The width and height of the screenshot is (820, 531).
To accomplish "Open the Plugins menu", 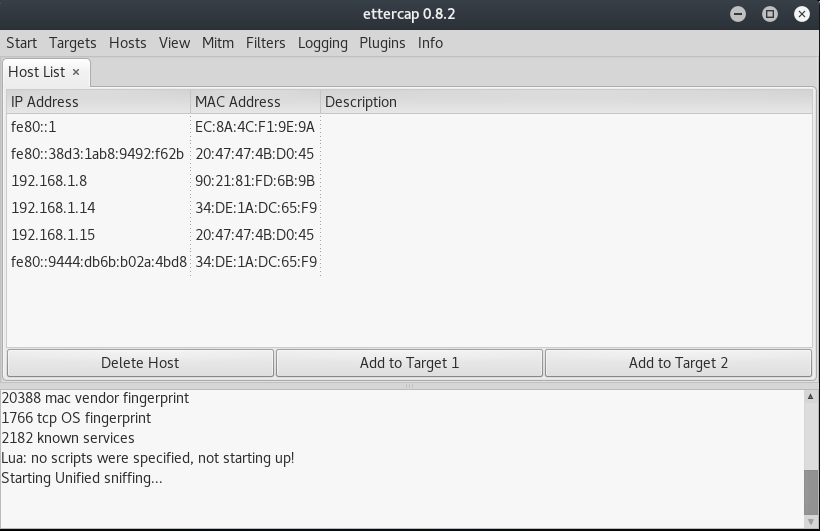I will [x=382, y=43].
